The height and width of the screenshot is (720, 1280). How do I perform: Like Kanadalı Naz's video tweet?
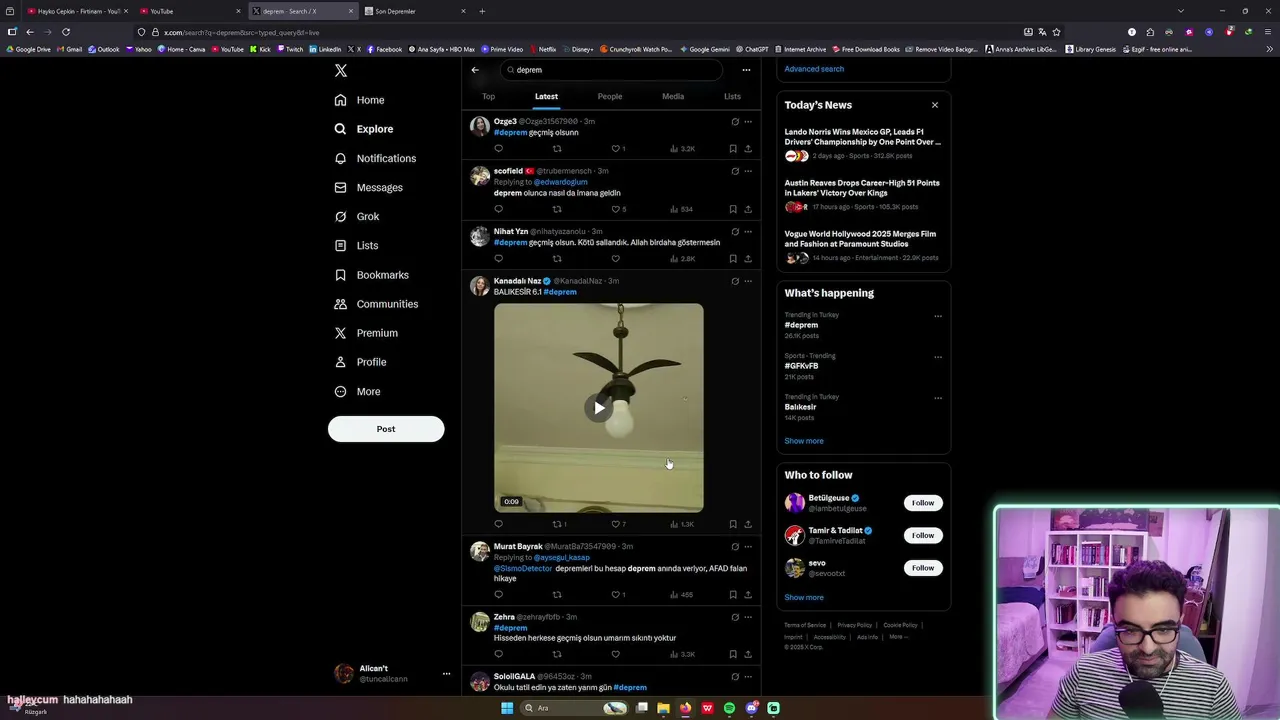(x=618, y=524)
